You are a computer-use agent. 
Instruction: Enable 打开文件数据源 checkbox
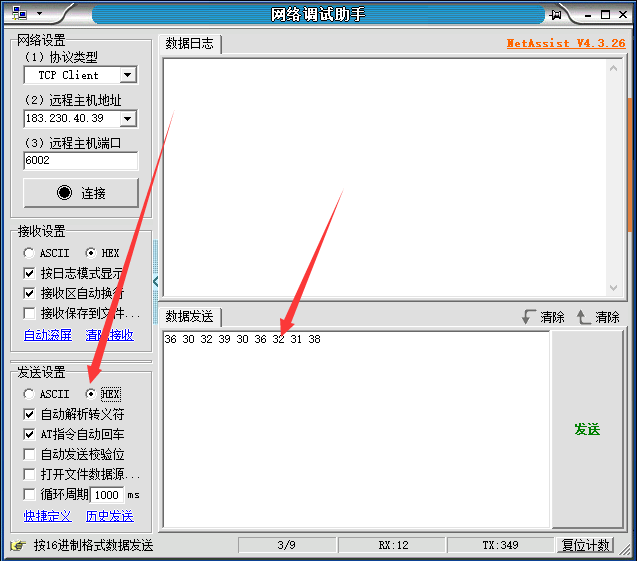[x=29, y=474]
